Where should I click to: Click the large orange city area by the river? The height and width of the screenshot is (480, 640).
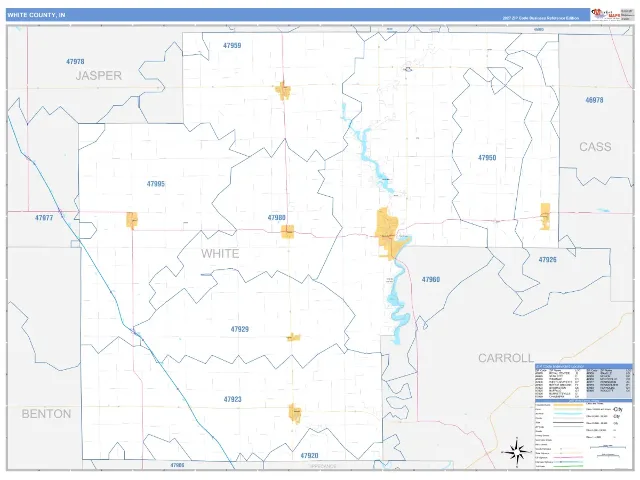click(x=387, y=233)
